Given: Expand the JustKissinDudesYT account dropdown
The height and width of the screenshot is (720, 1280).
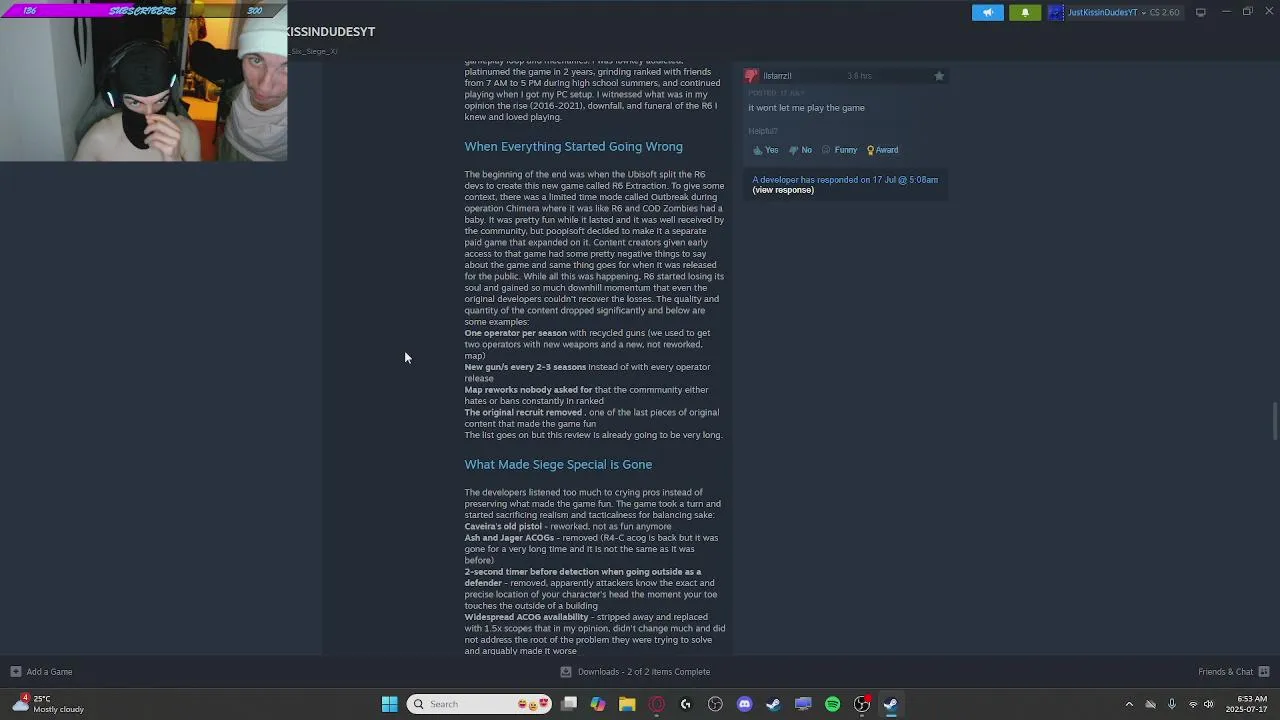Looking at the screenshot, I should (1144, 12).
